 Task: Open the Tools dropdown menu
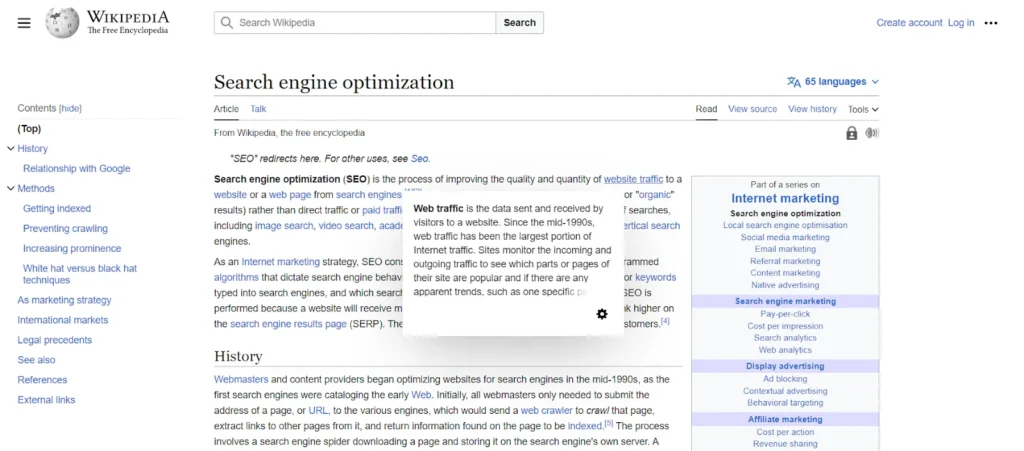863,109
